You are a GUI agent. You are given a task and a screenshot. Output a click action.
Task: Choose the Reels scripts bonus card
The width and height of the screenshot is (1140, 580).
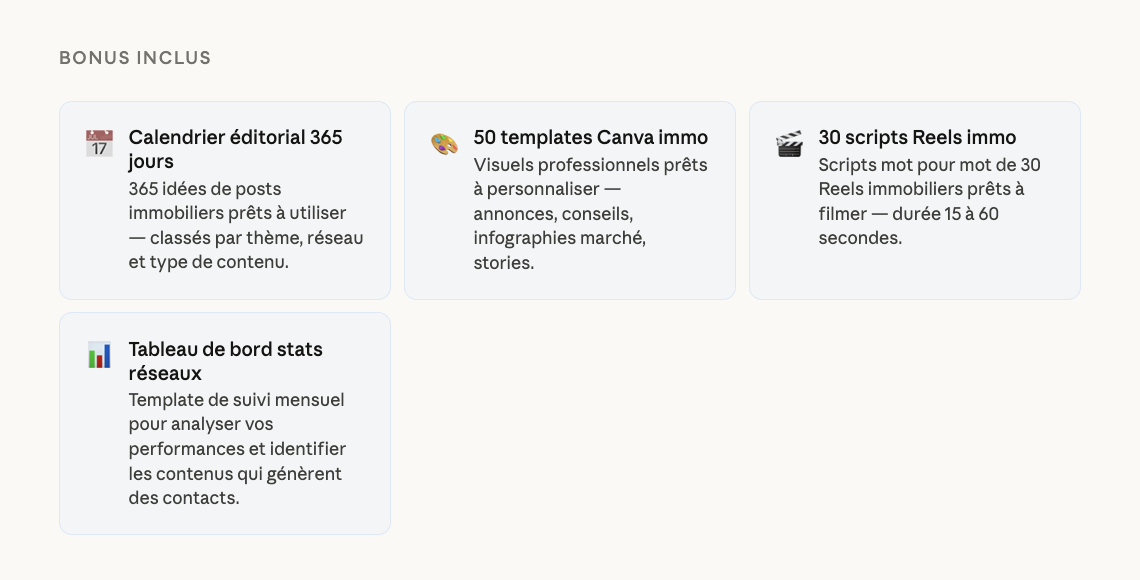pyautogui.click(x=915, y=275)
